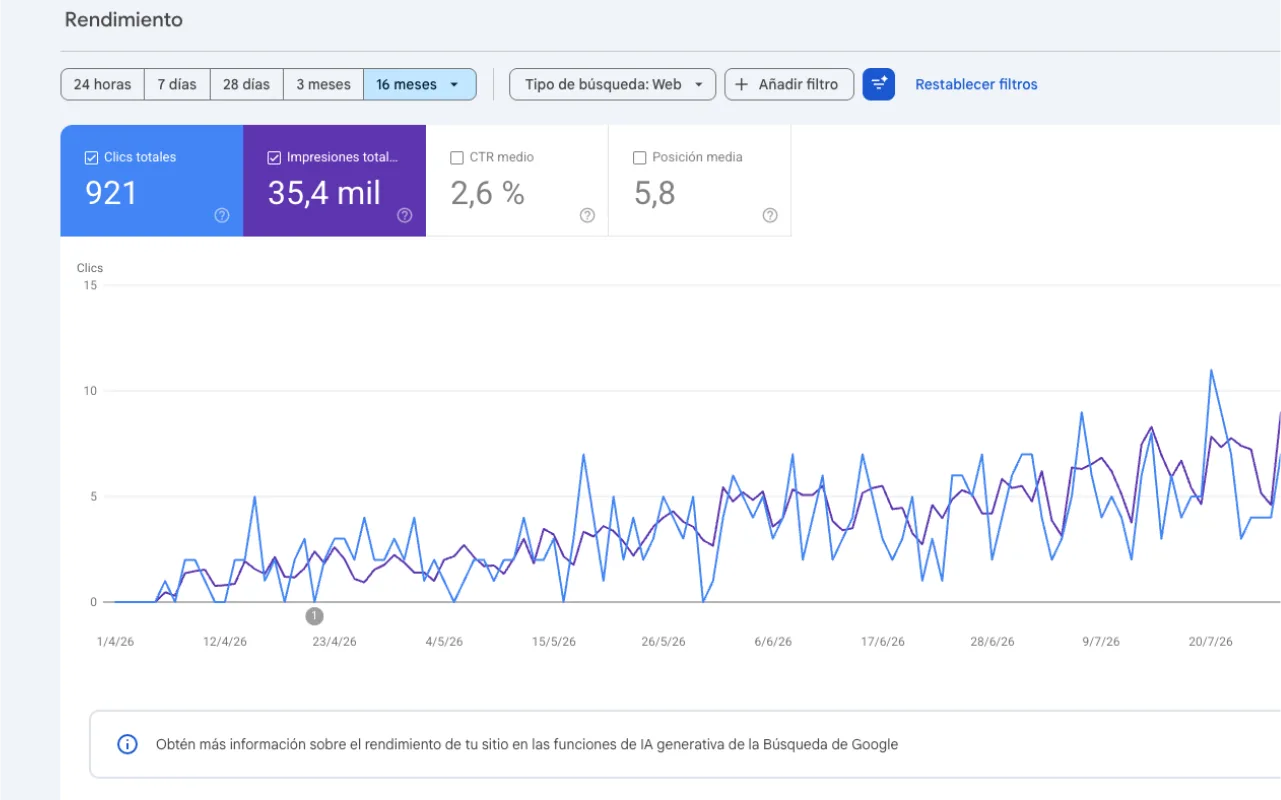Uncheck the Clics totales checkbox
1281x800 pixels.
click(91, 157)
